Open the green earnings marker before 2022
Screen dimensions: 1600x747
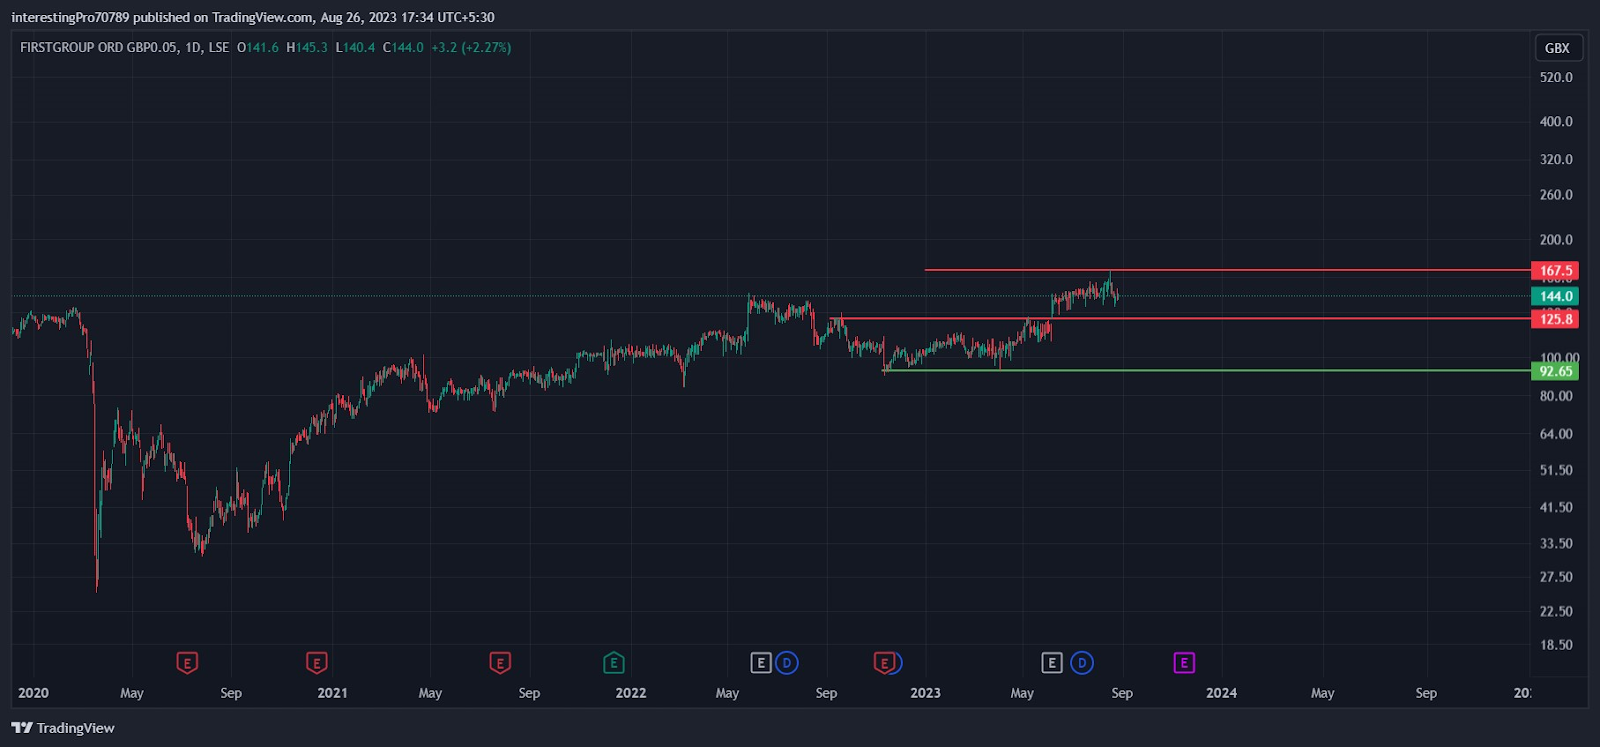[614, 663]
